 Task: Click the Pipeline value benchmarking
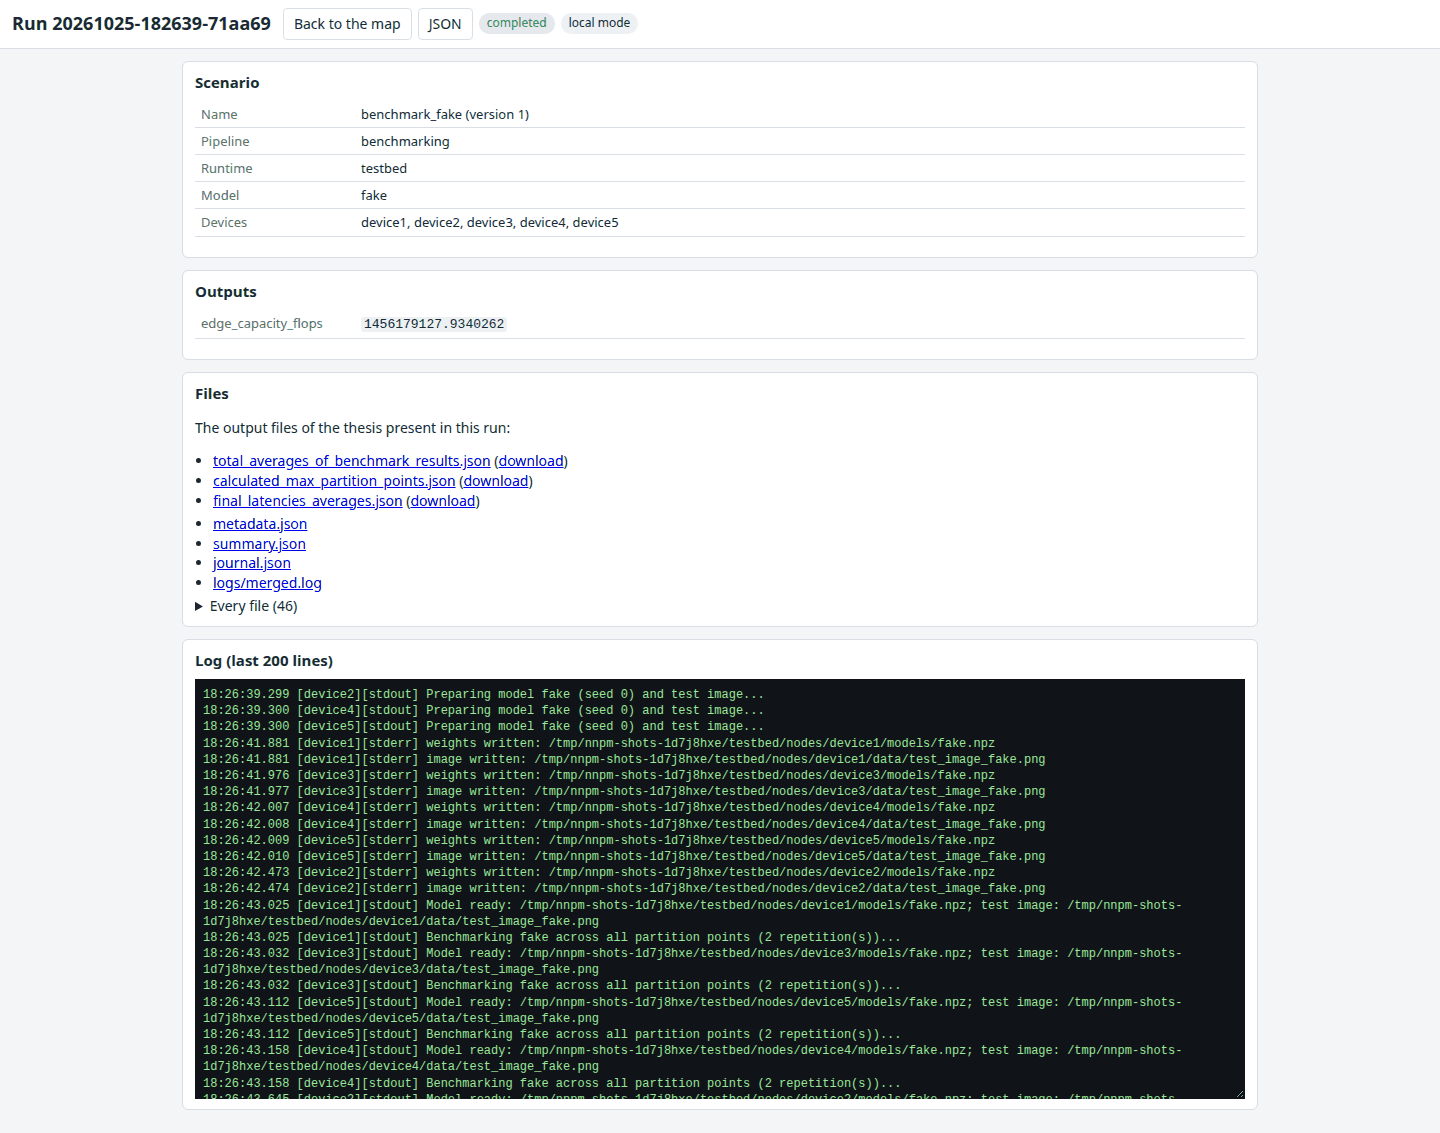pos(405,142)
